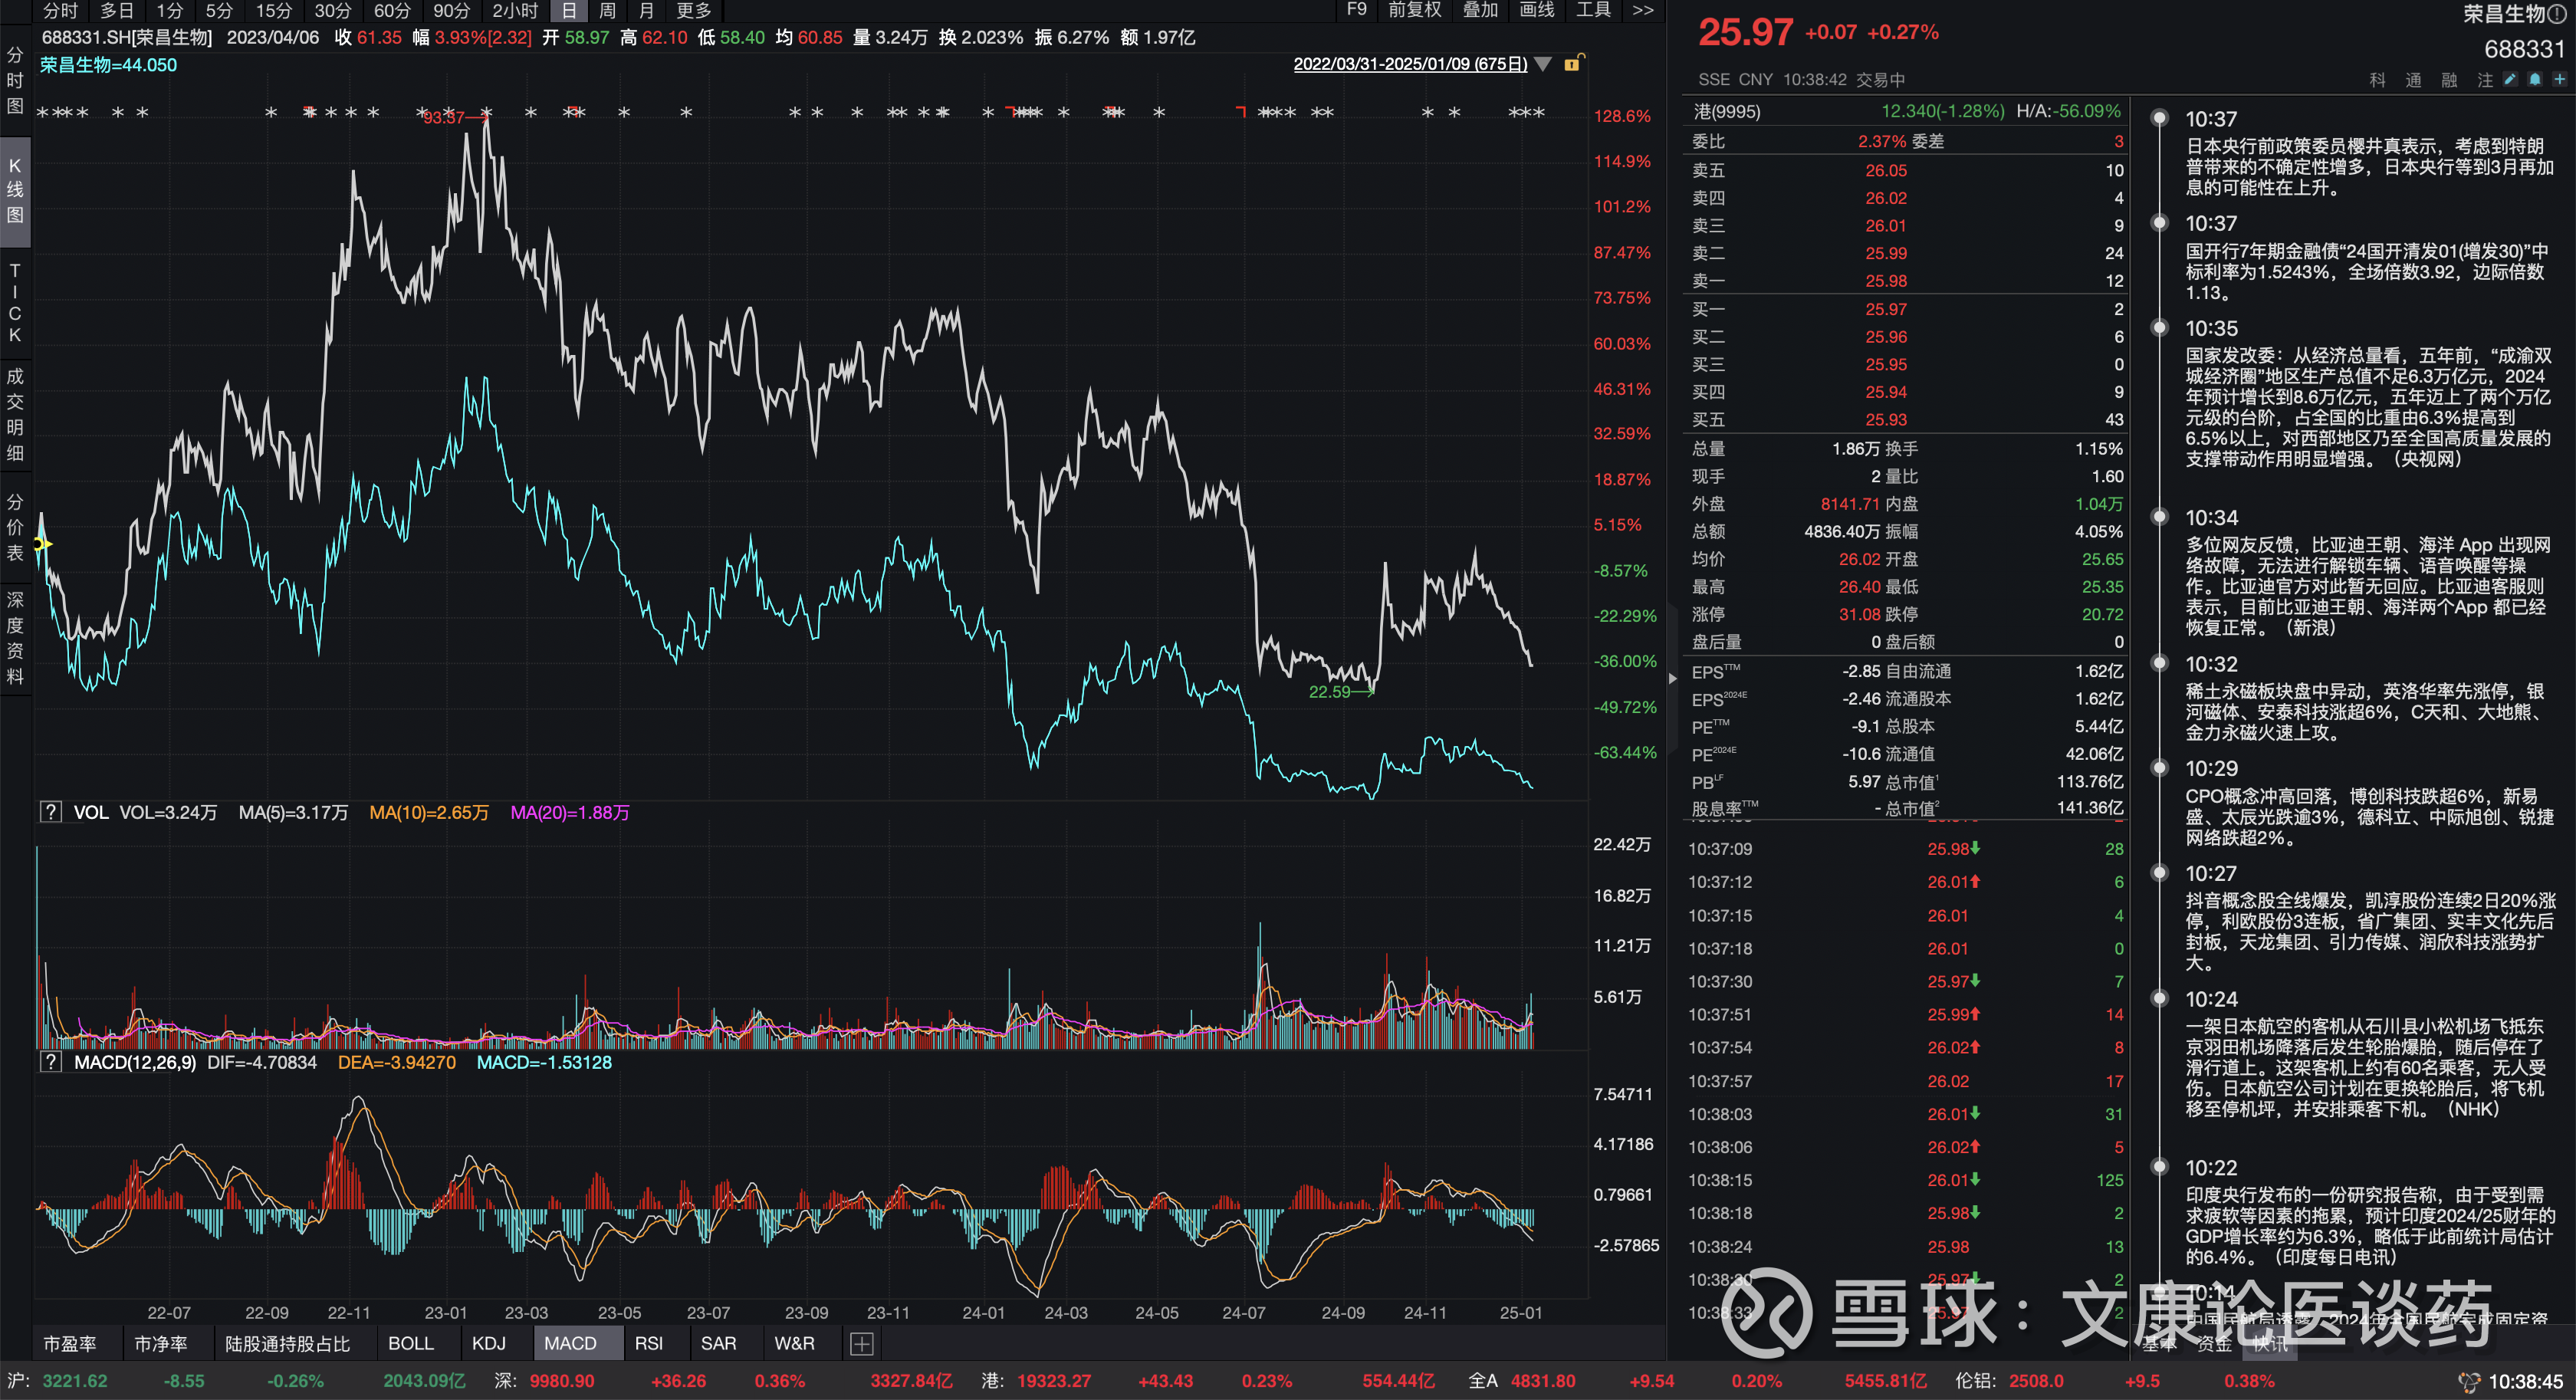
Task: Expand the side panel arrow near EPS
Action: point(1673,678)
